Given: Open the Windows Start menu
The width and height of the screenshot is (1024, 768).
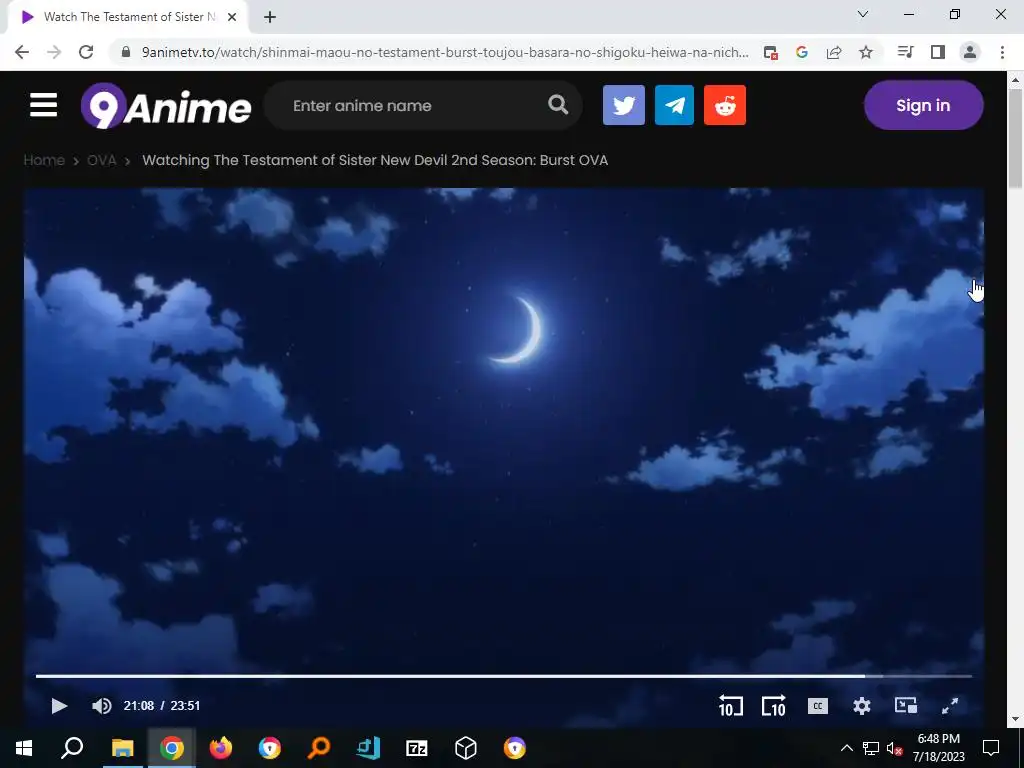Looking at the screenshot, I should point(24,748).
